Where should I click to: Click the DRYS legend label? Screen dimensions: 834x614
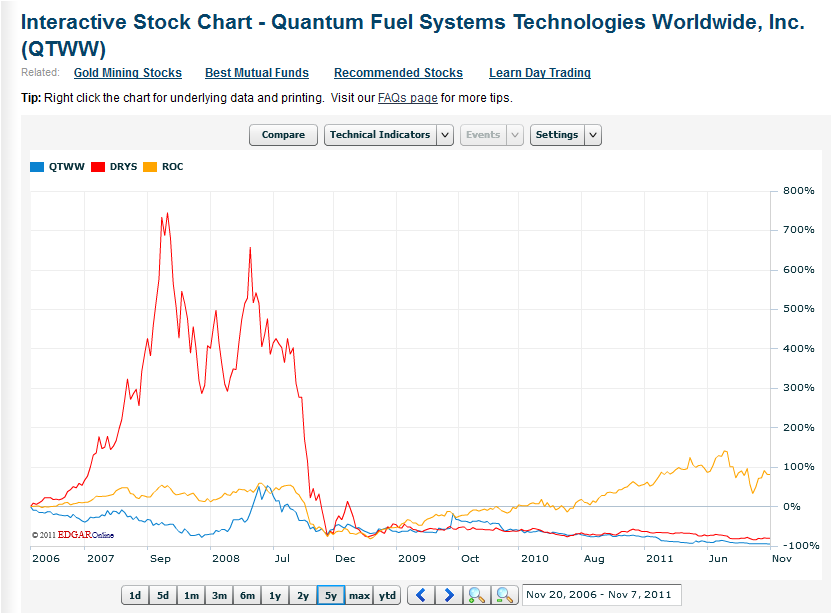click(x=123, y=167)
